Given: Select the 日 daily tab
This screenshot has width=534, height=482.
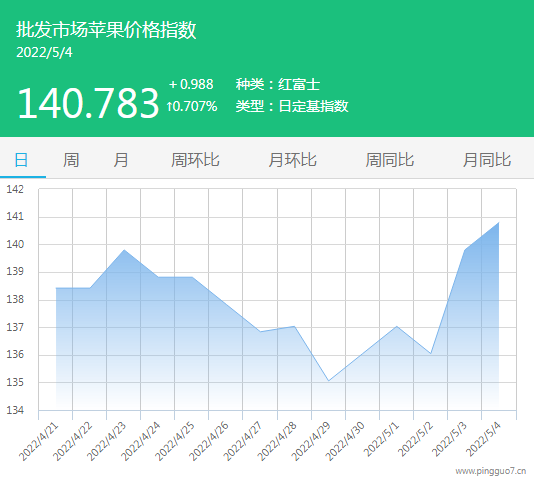Looking at the screenshot, I should [21, 160].
